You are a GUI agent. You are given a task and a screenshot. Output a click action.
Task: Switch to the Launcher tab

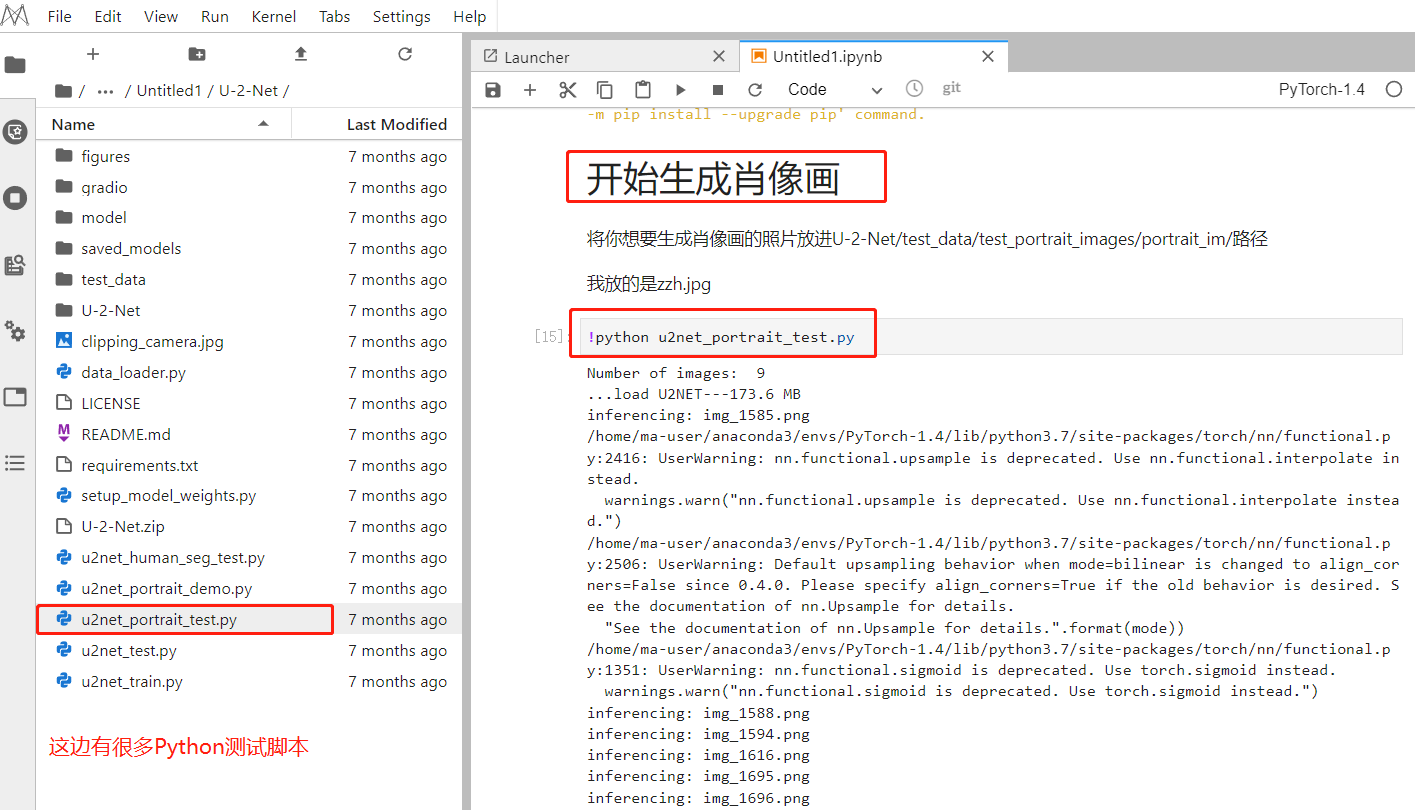click(x=605, y=57)
